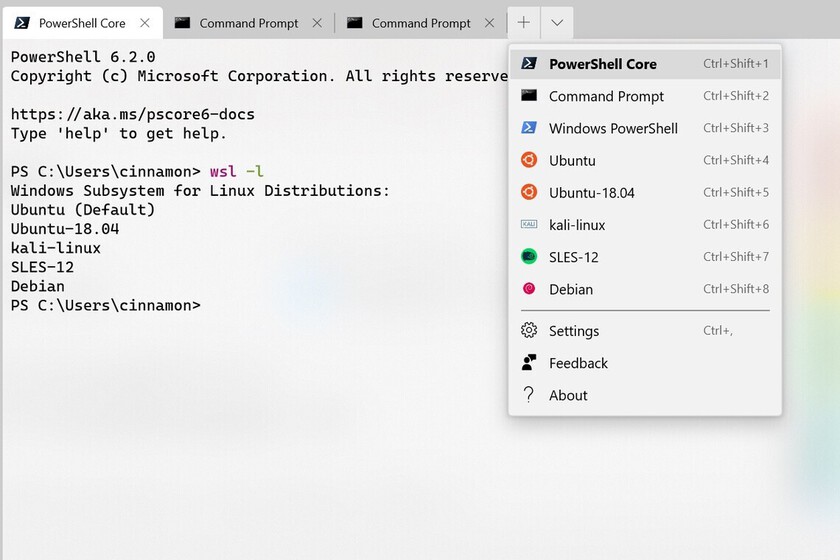Click the Copyright Microsoft Corporation line

pos(259,76)
